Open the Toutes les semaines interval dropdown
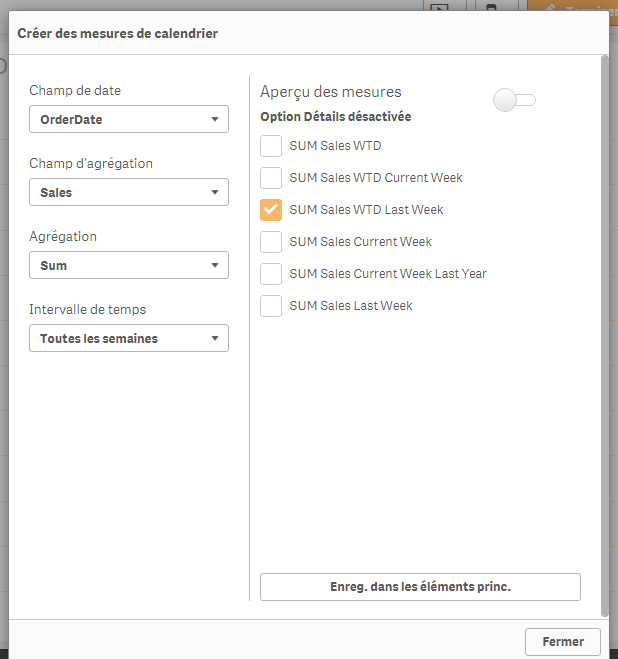The height and width of the screenshot is (659, 618). [128, 338]
